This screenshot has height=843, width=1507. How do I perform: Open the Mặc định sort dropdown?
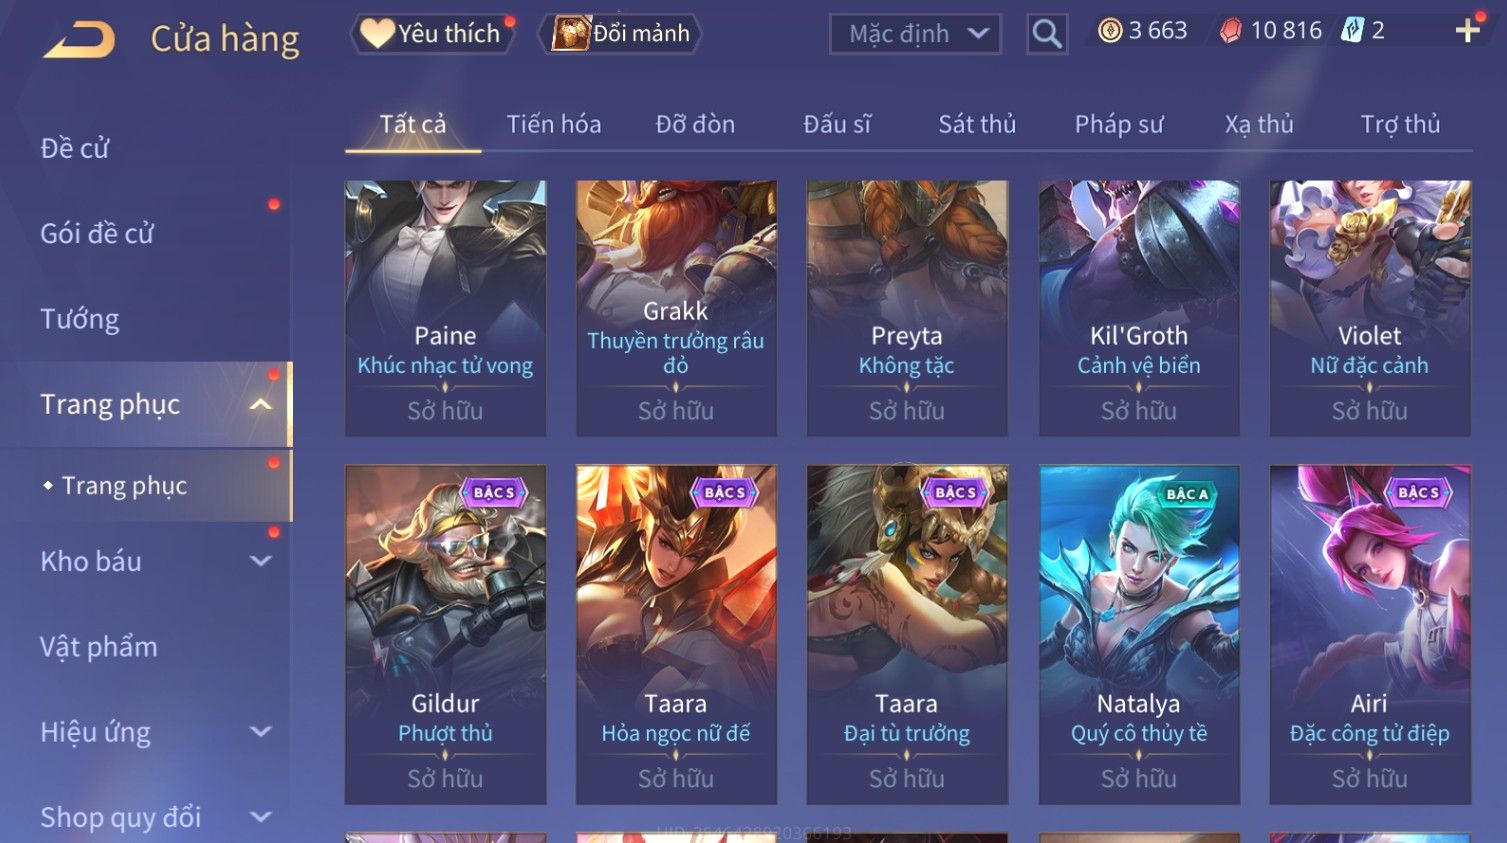915,34
